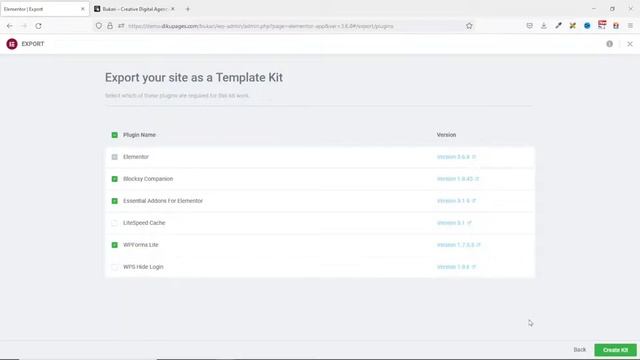The image size is (640, 360).
Task: Click the Create Kit button
Action: (615, 350)
